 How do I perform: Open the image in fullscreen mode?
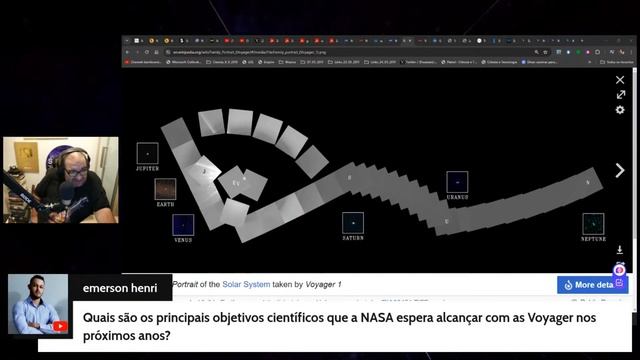pyautogui.click(x=621, y=95)
